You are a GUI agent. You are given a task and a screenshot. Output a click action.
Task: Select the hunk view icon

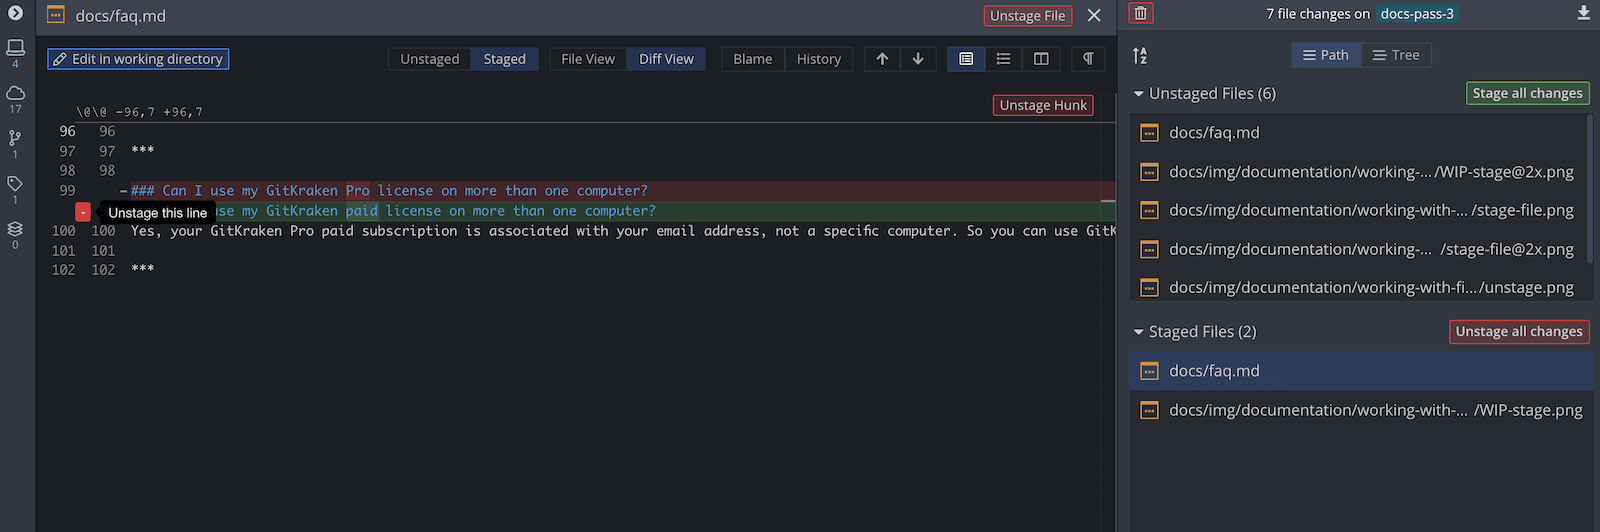click(x=966, y=59)
